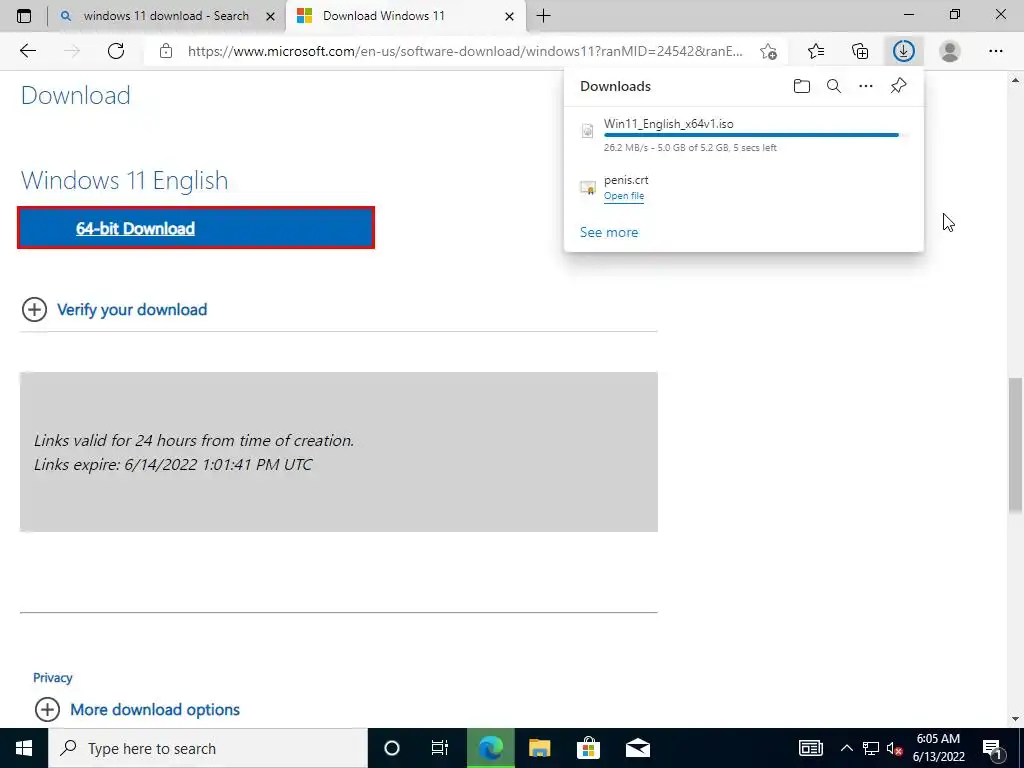The width and height of the screenshot is (1024, 768).
Task: Search downloads with the magnifier icon
Action: click(834, 86)
